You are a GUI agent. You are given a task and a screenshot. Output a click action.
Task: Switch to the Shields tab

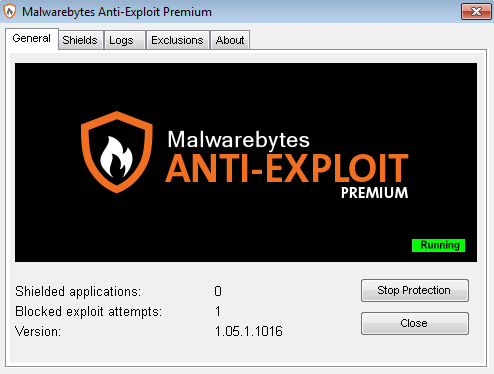[x=80, y=40]
